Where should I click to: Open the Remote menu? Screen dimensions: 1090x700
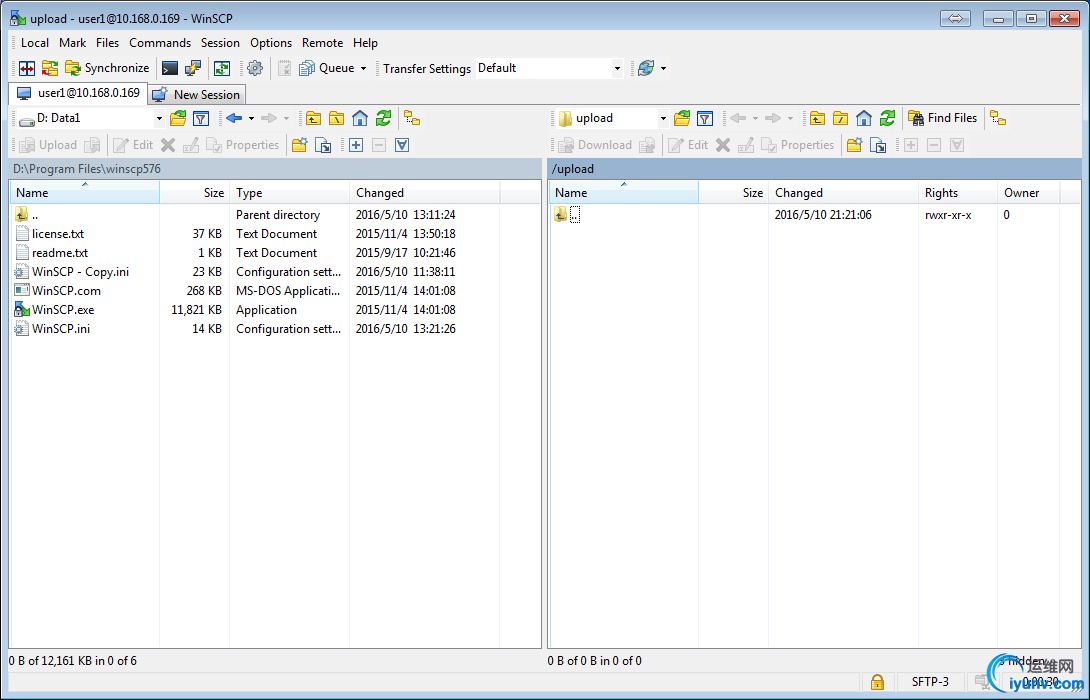coord(323,43)
